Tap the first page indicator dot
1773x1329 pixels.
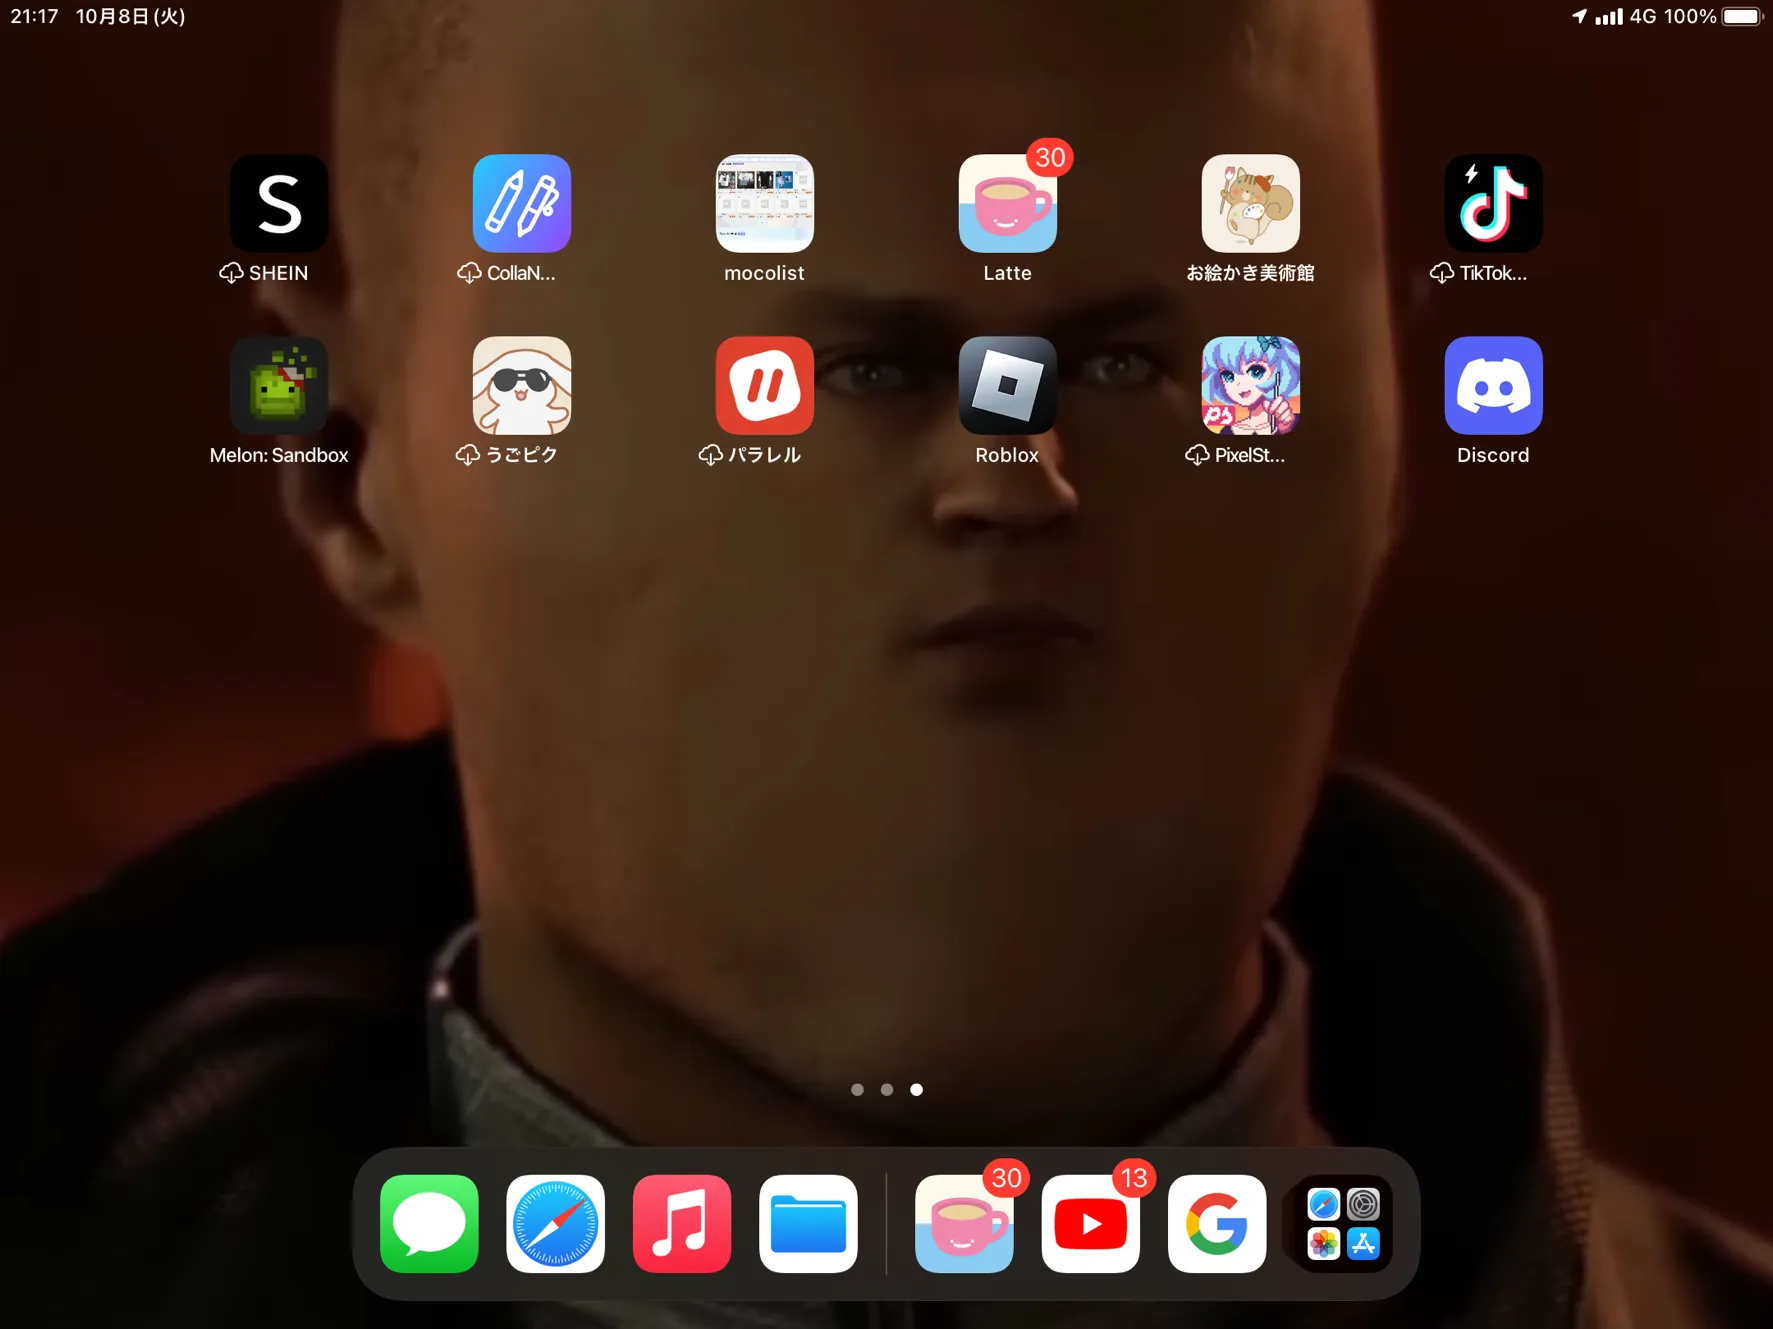point(857,1089)
